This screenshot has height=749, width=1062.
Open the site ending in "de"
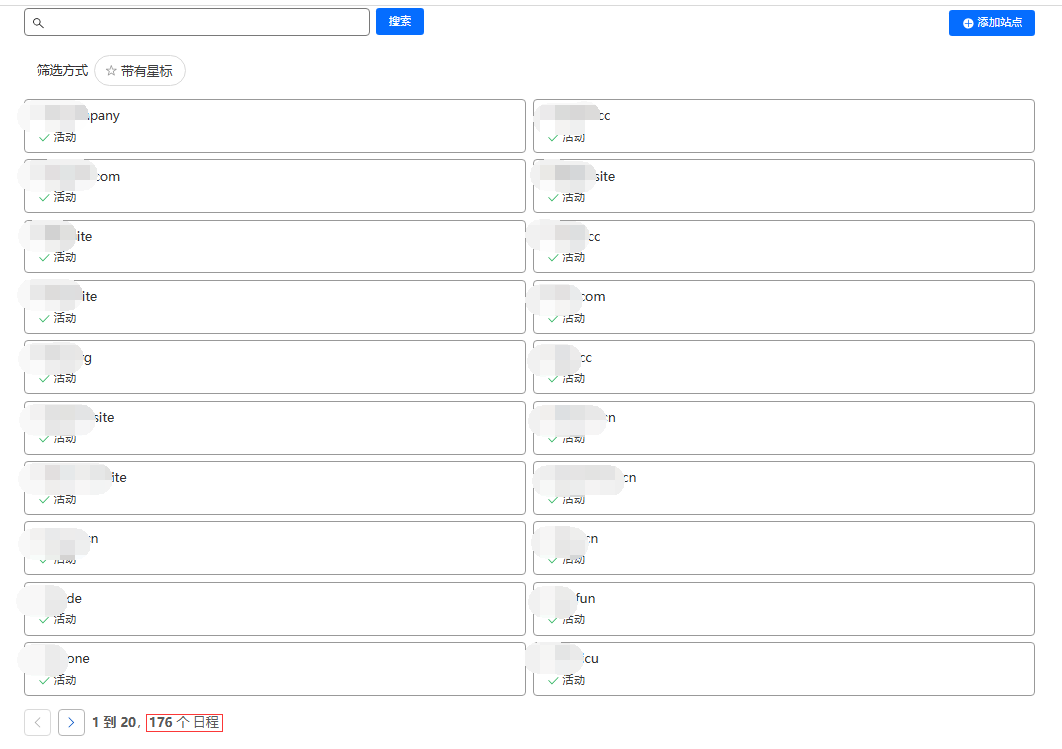[x=274, y=608]
